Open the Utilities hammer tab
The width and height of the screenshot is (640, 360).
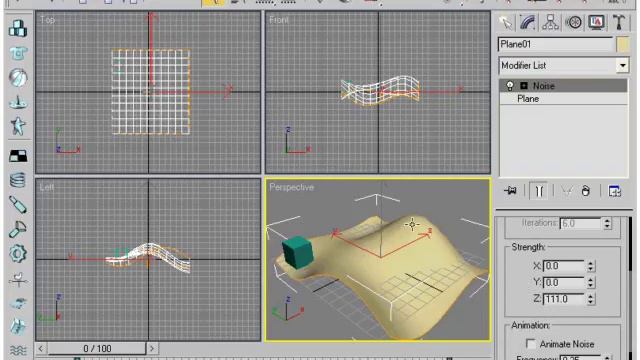click(x=619, y=22)
